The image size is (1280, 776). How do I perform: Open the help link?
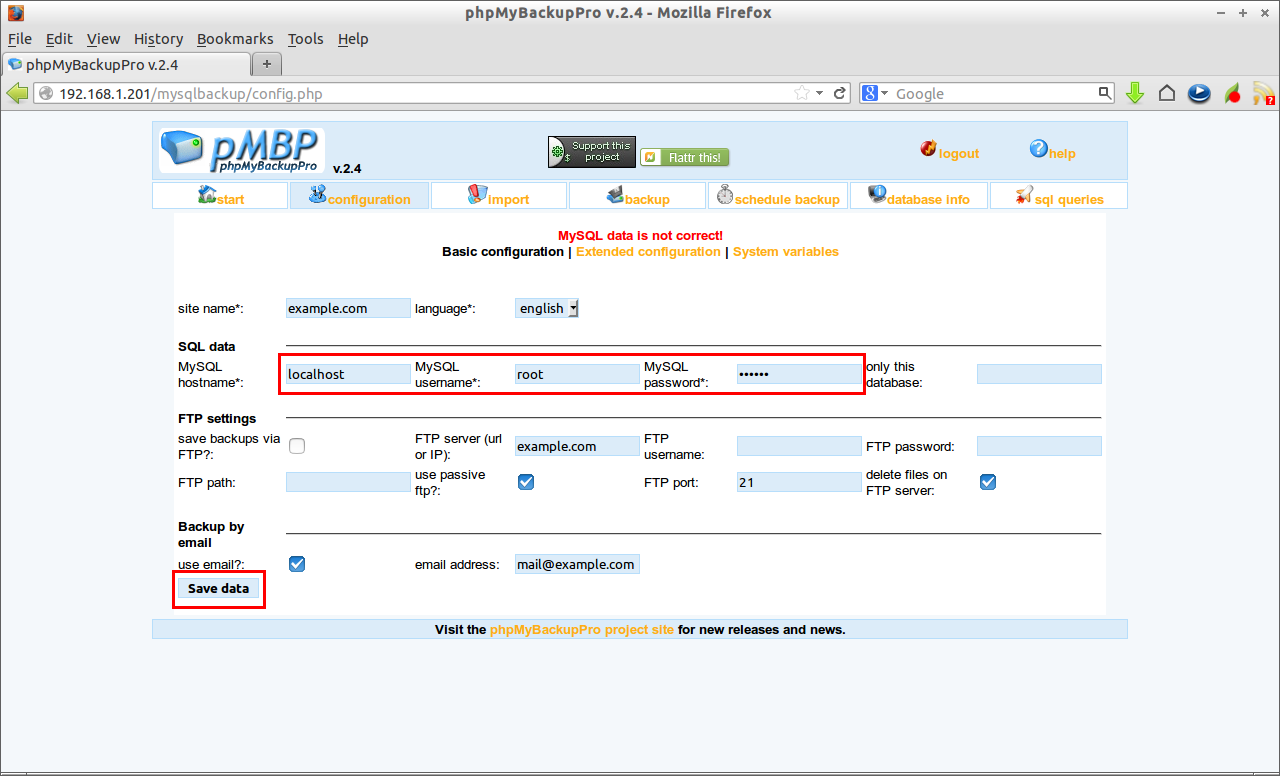[x=1053, y=151]
